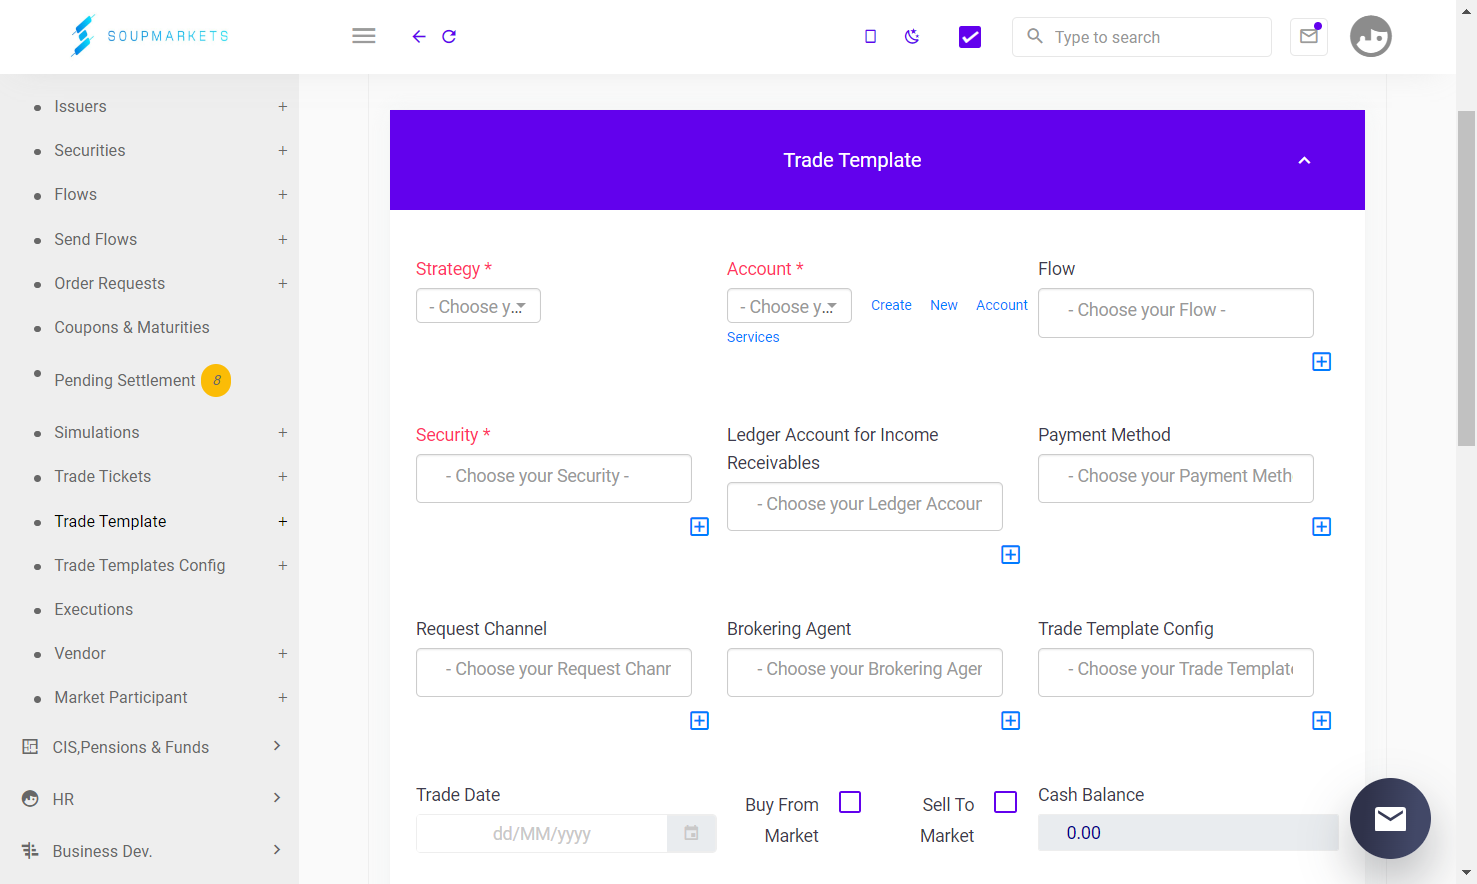Open the Strategy dropdown
1477x884 pixels.
point(478,306)
